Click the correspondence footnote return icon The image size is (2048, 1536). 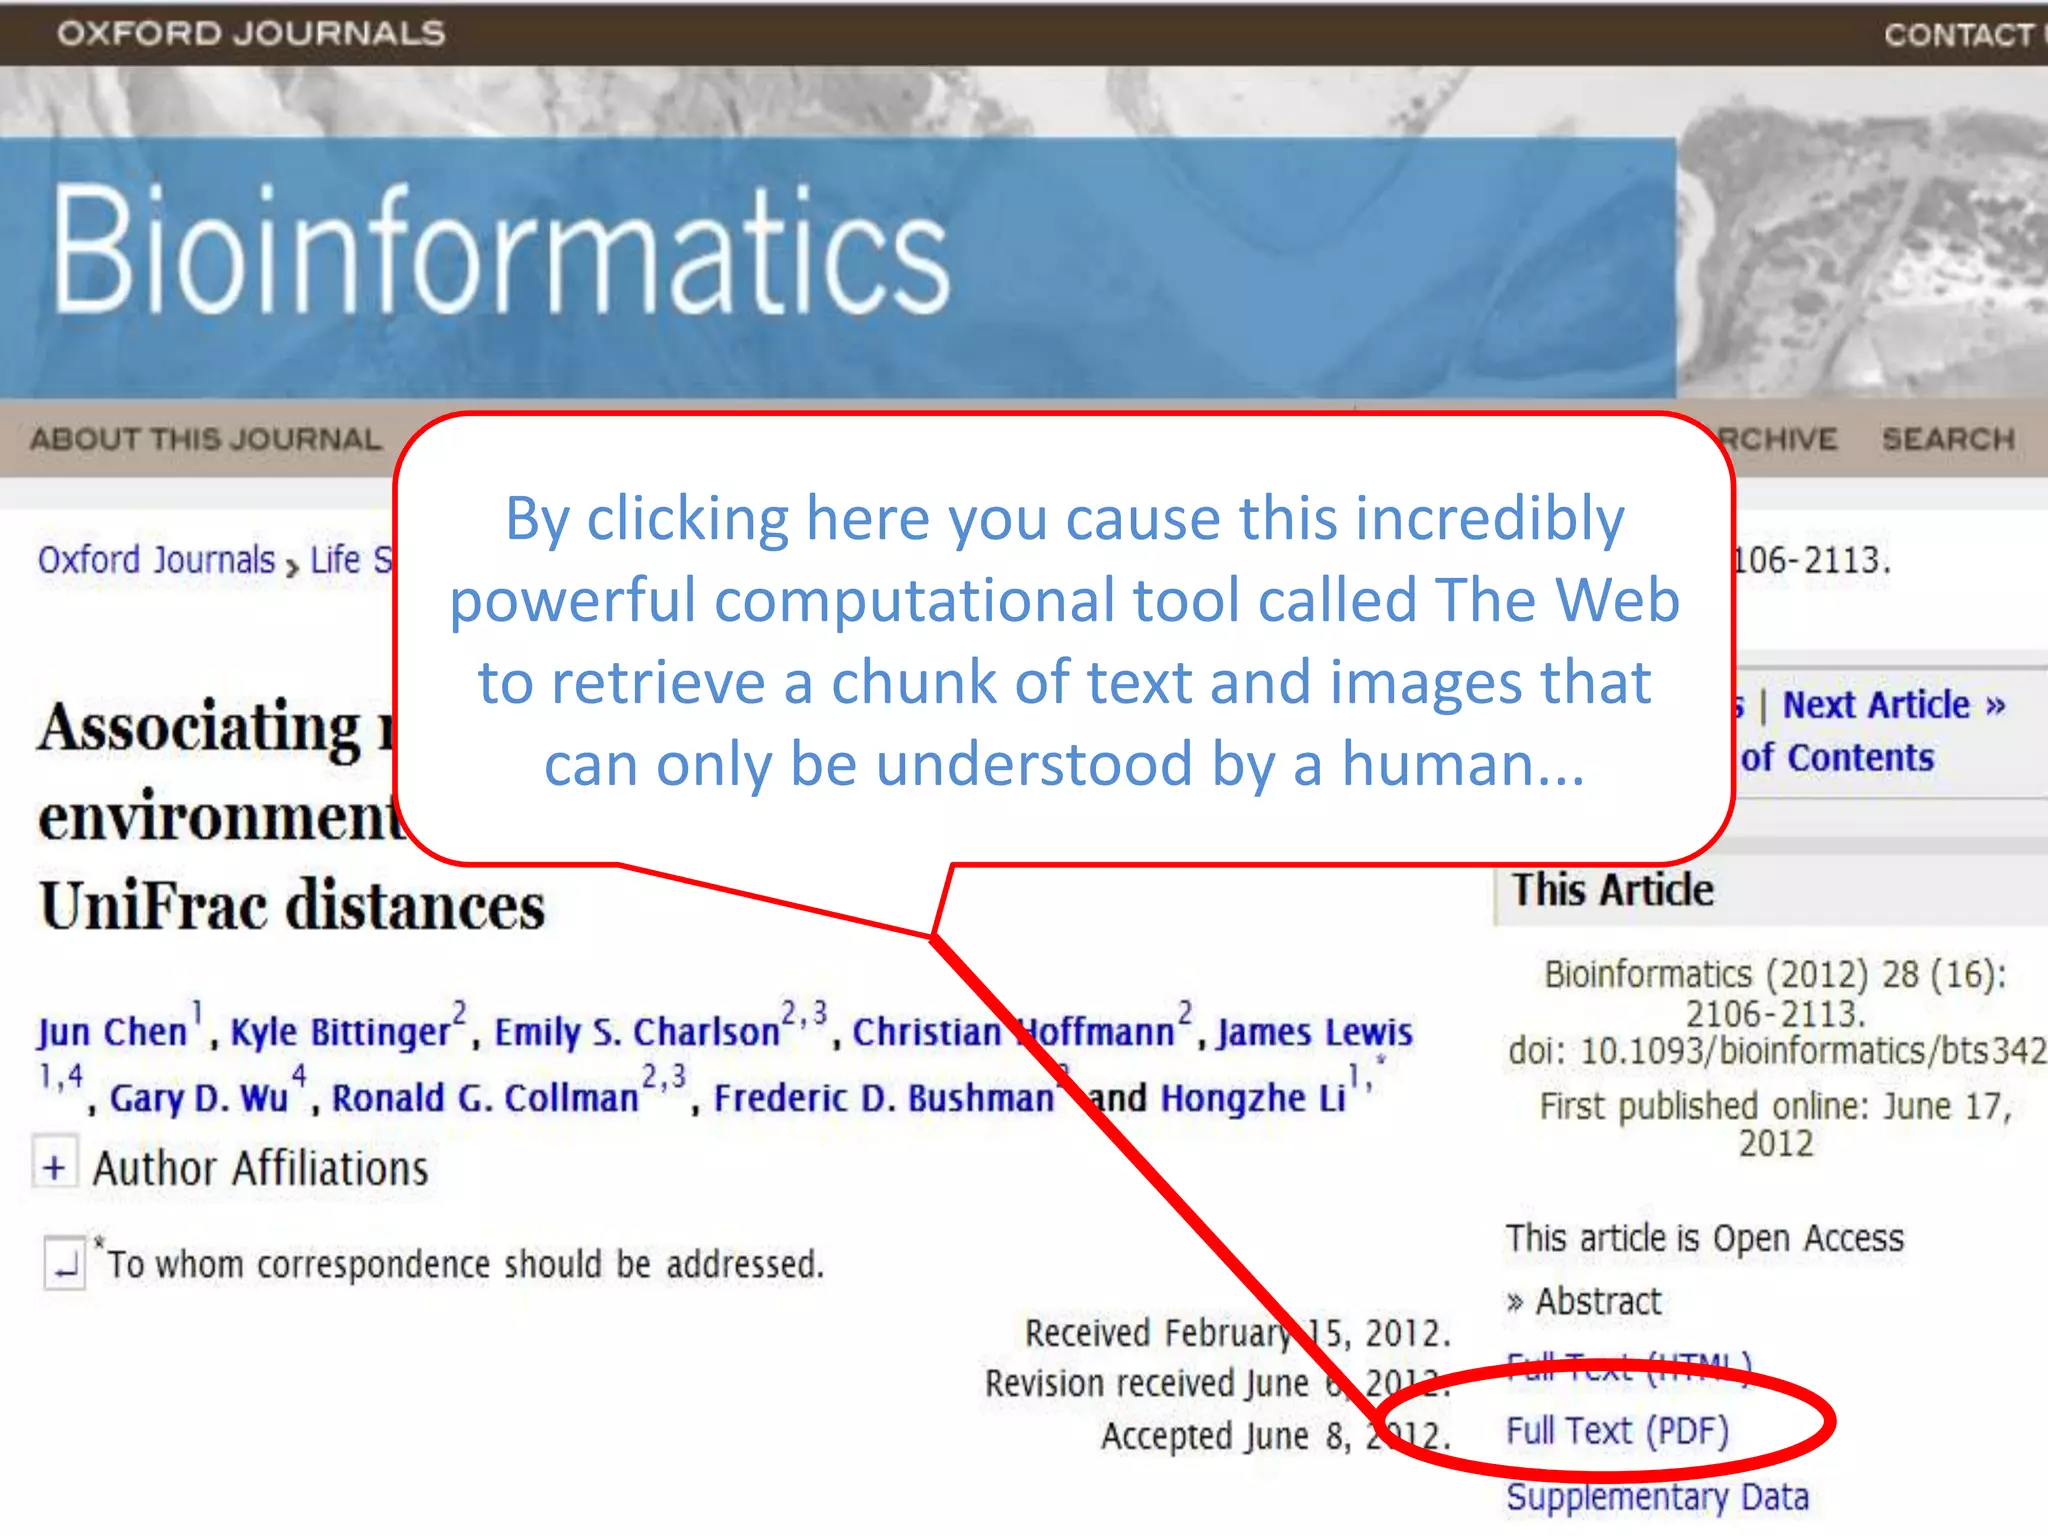pos(65,1264)
